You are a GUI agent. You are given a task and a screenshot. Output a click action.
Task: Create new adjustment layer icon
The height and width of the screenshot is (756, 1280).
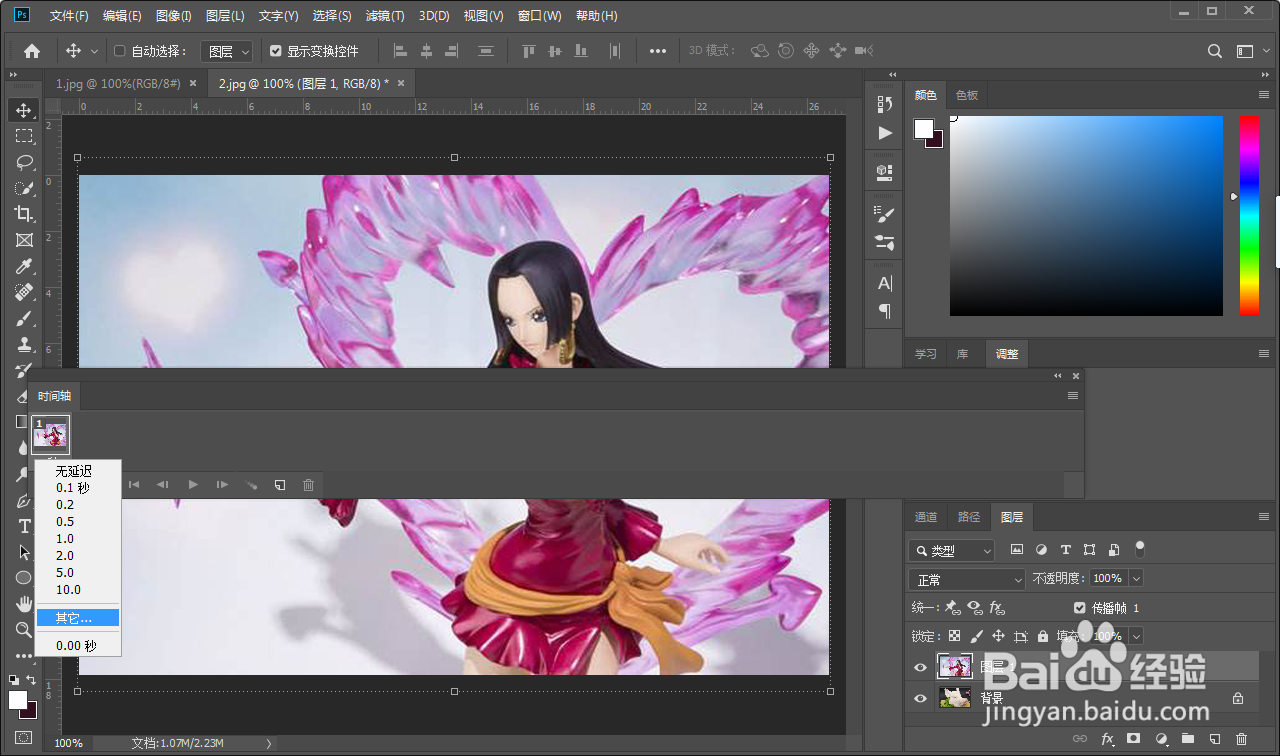point(1161,739)
